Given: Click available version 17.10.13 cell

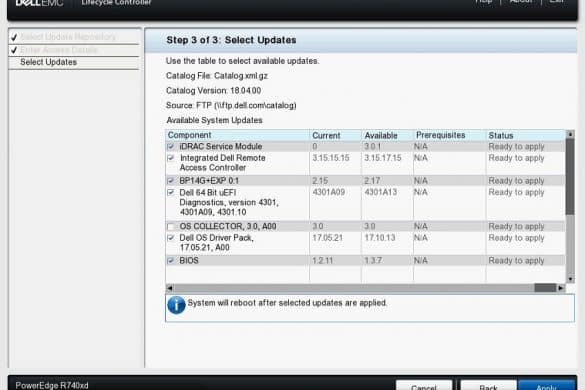Looking at the screenshot, I should (x=380, y=238).
